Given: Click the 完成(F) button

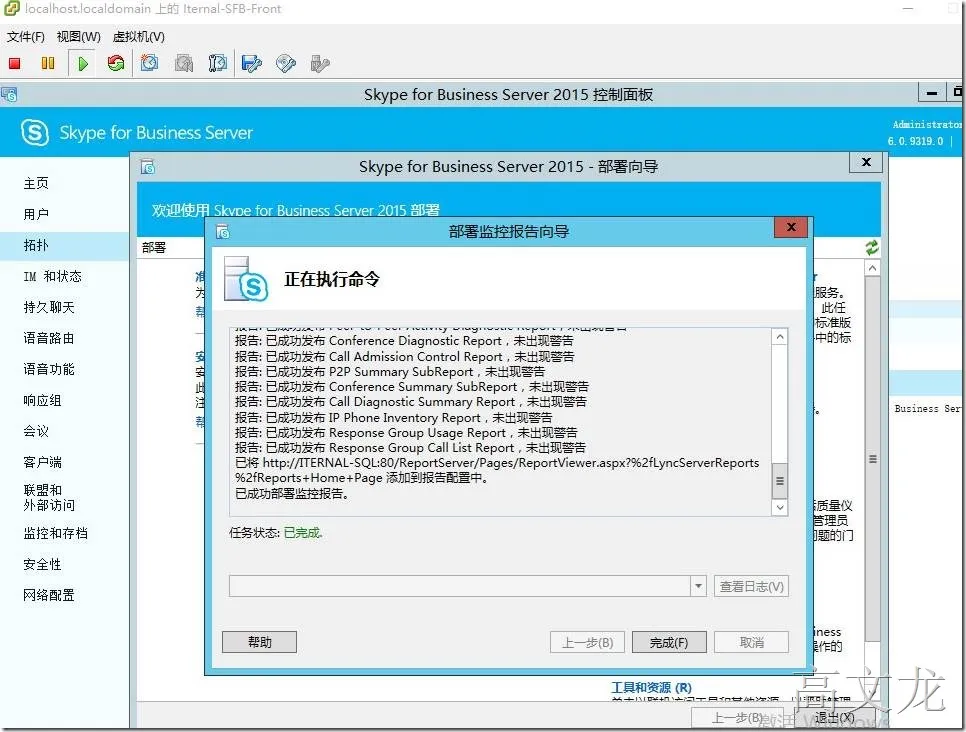Looking at the screenshot, I should point(669,642).
